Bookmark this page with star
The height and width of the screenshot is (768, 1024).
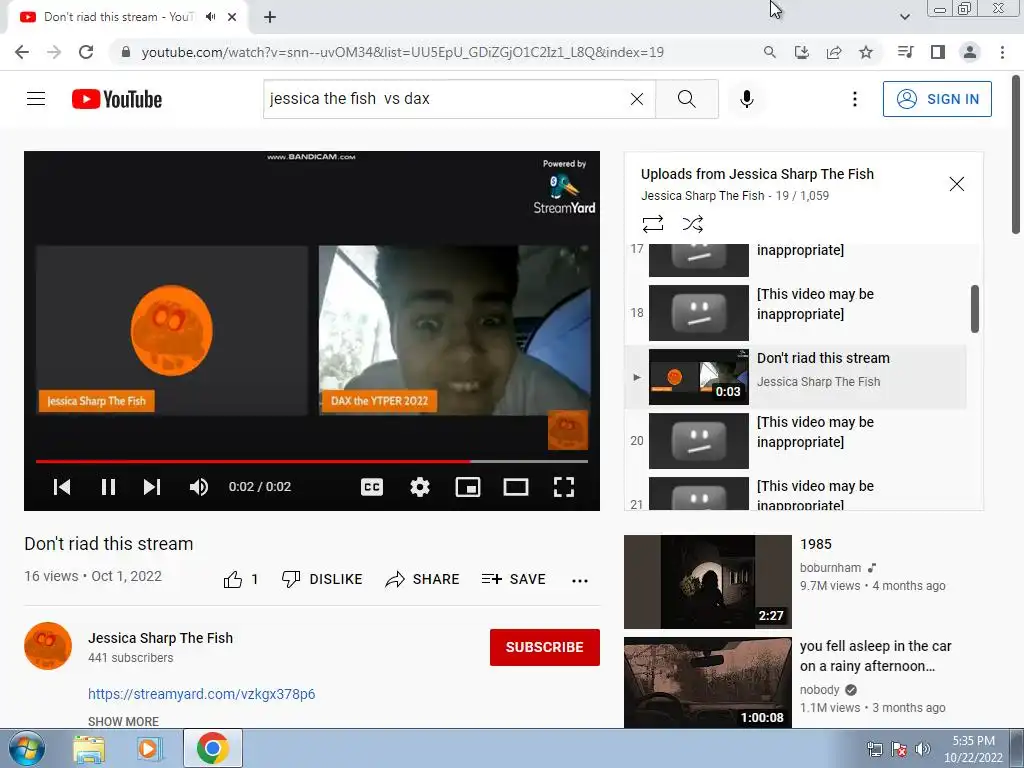(866, 52)
